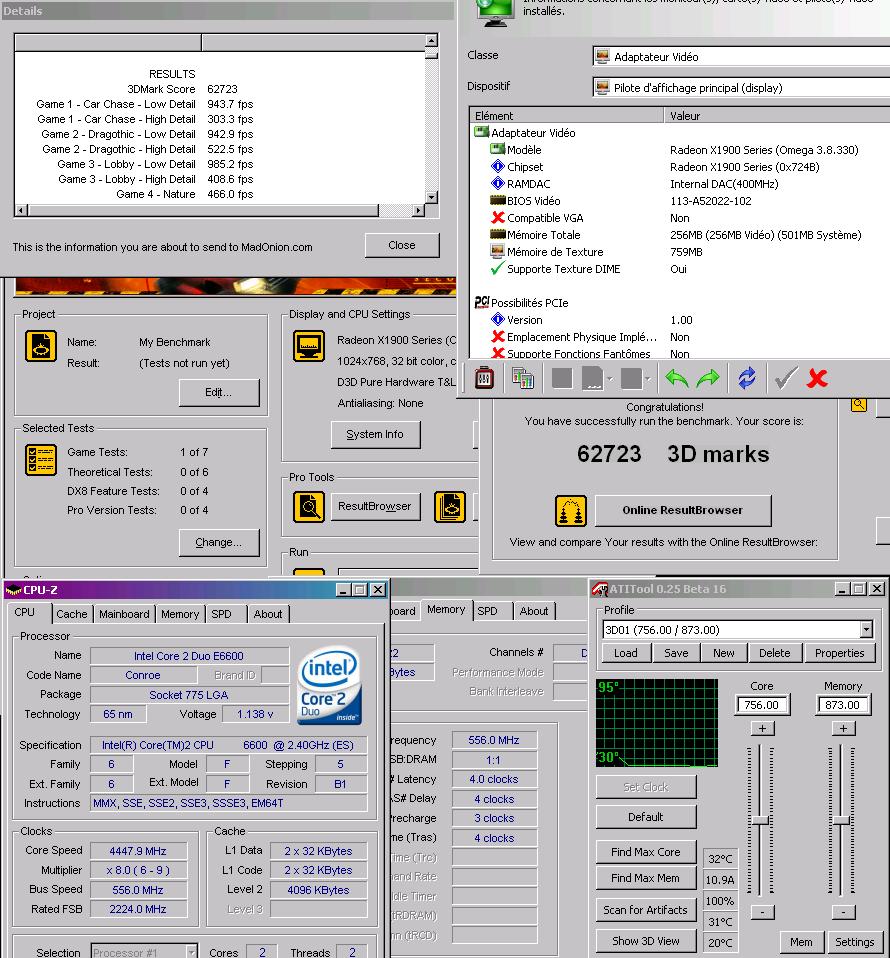Click the BIOS Vidéo chip icon
890x958 pixels.
(498, 200)
